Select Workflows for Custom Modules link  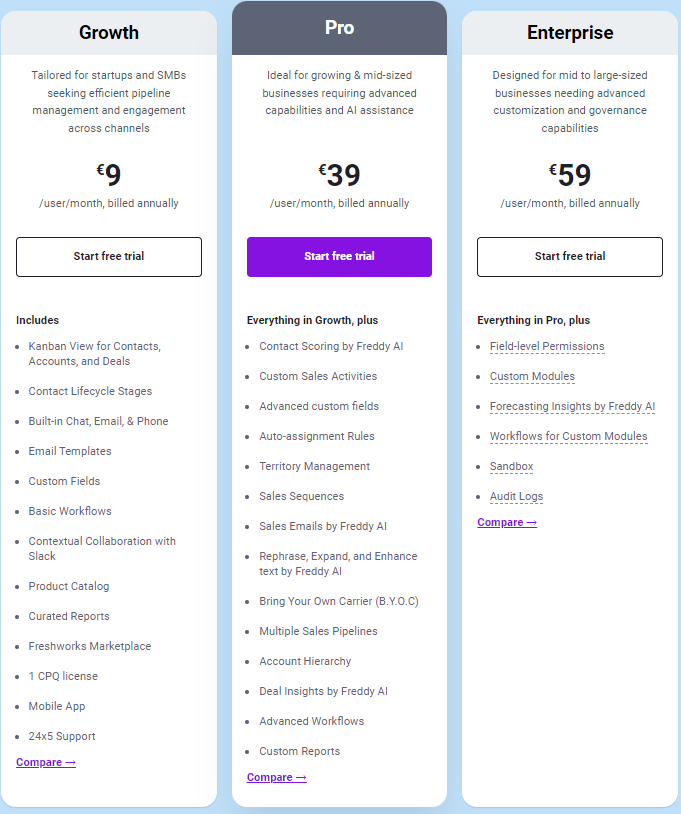(568, 437)
